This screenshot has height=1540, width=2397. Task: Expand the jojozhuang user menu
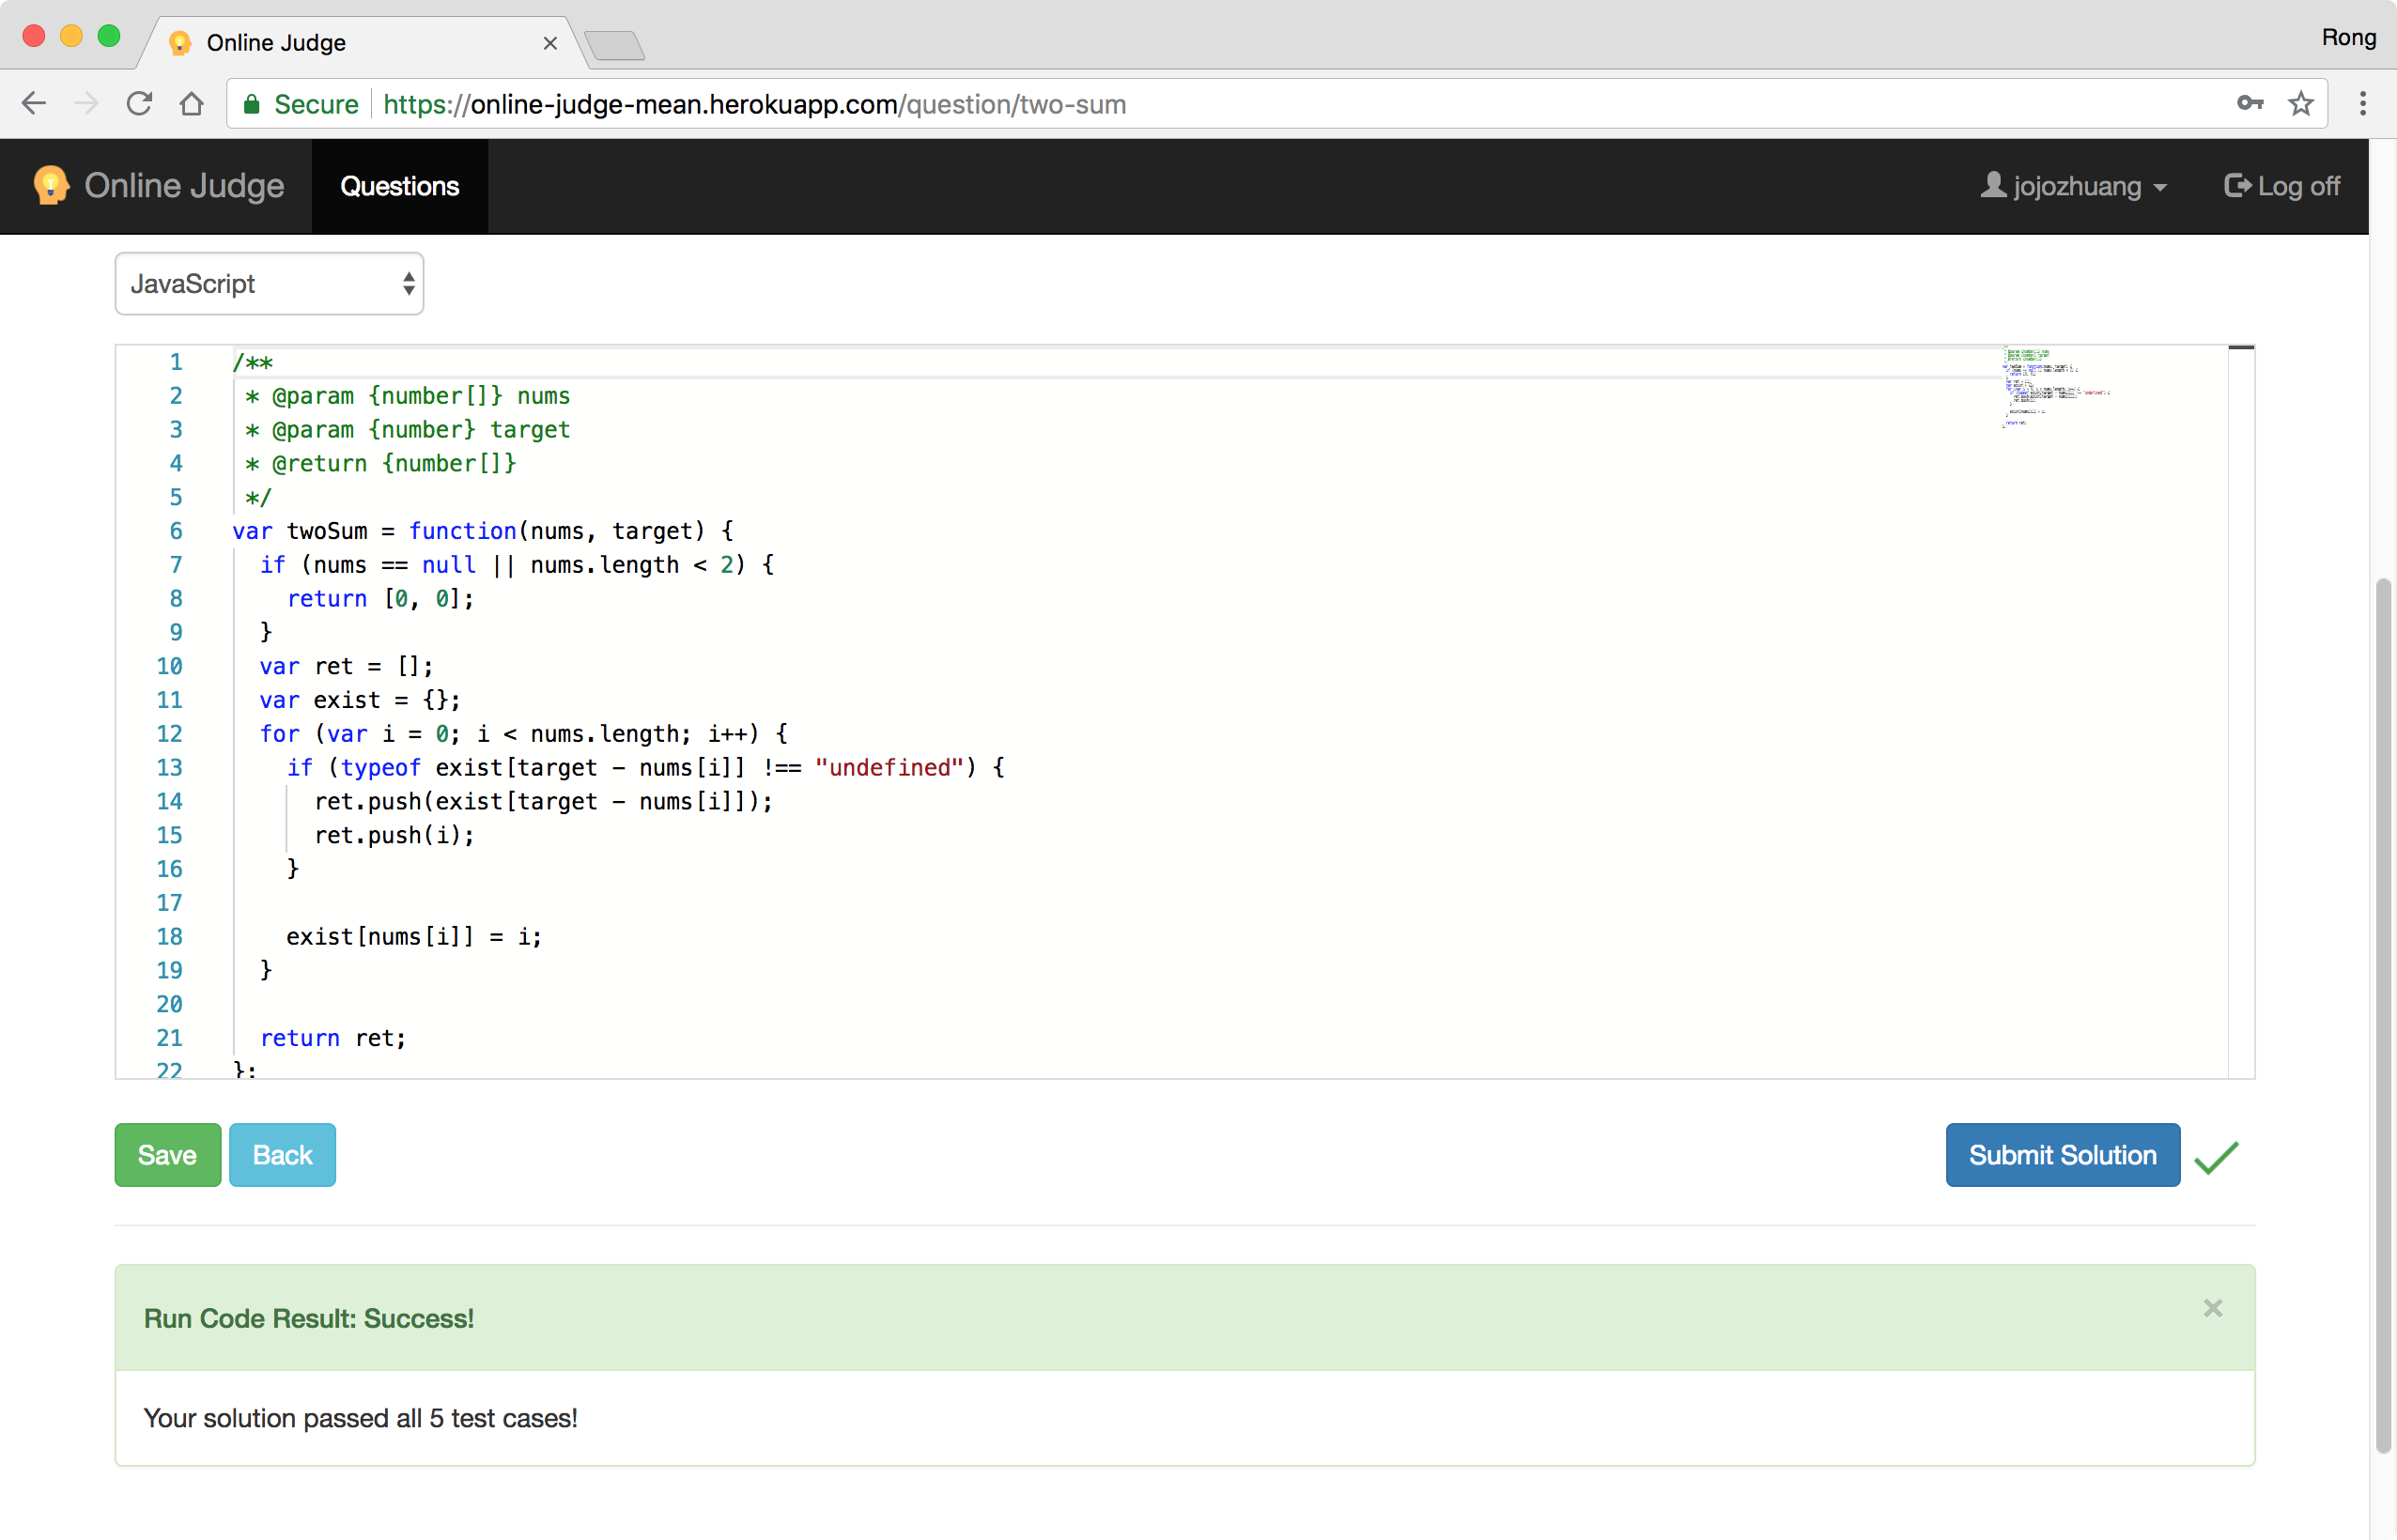tap(2074, 186)
